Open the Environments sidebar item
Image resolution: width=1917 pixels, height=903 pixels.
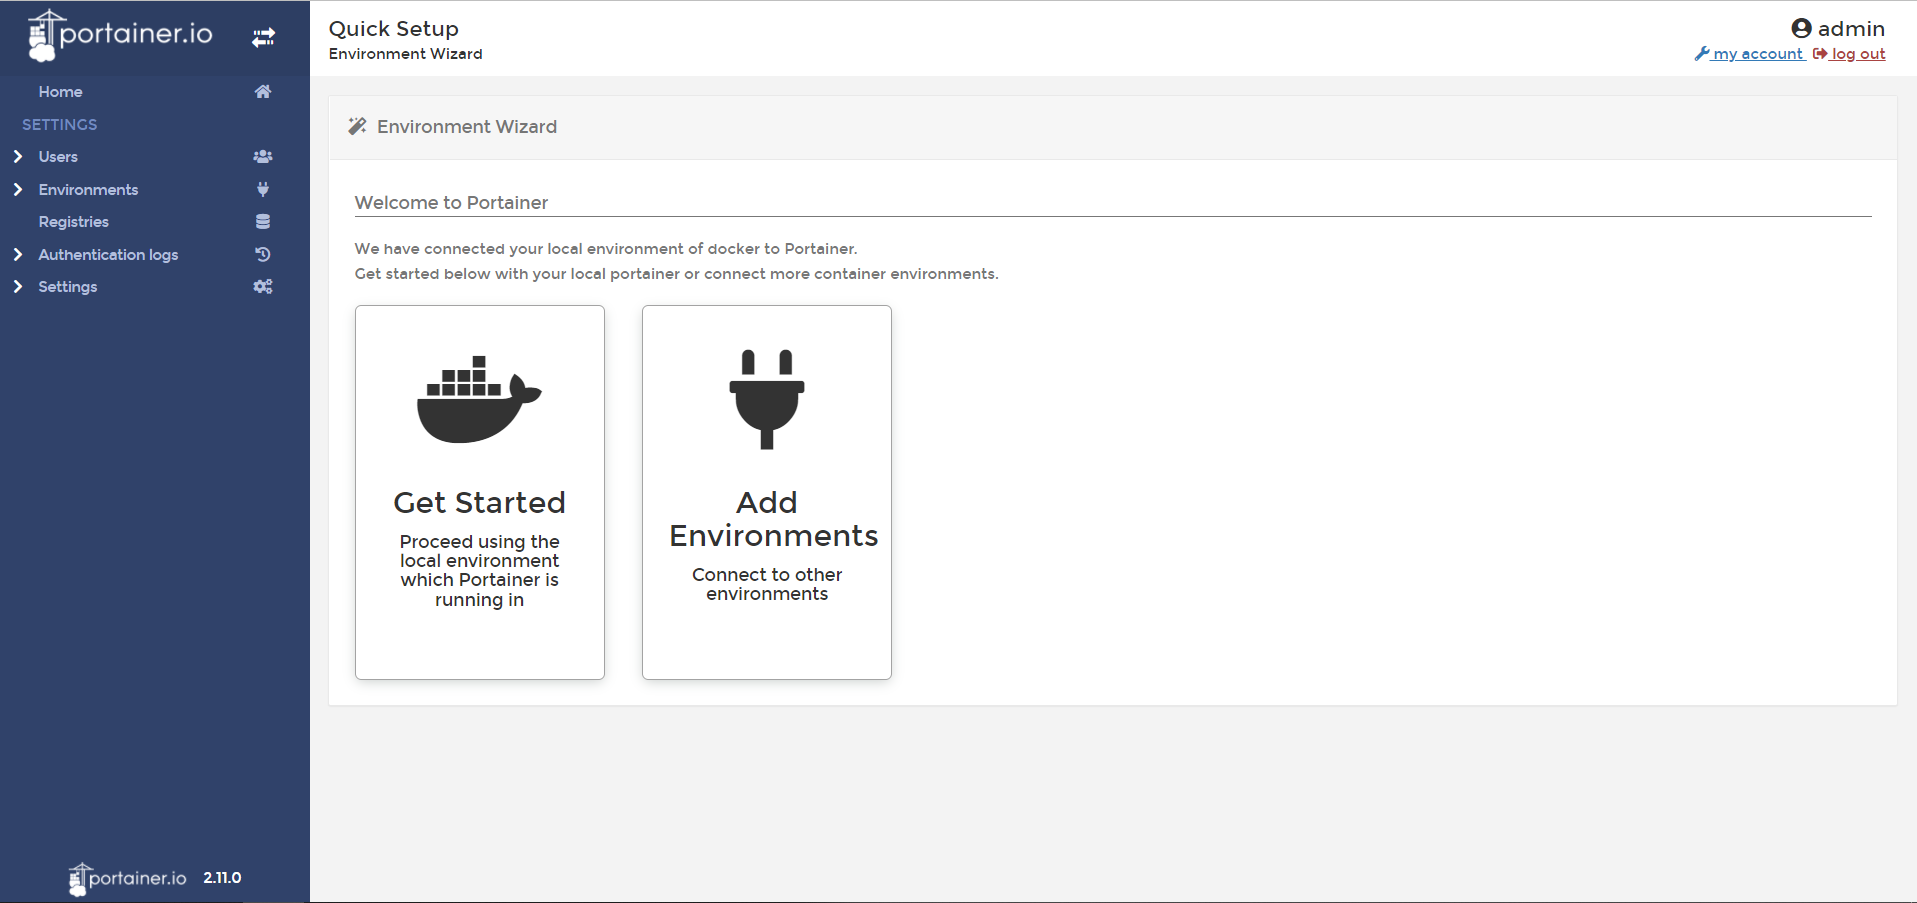tap(88, 189)
